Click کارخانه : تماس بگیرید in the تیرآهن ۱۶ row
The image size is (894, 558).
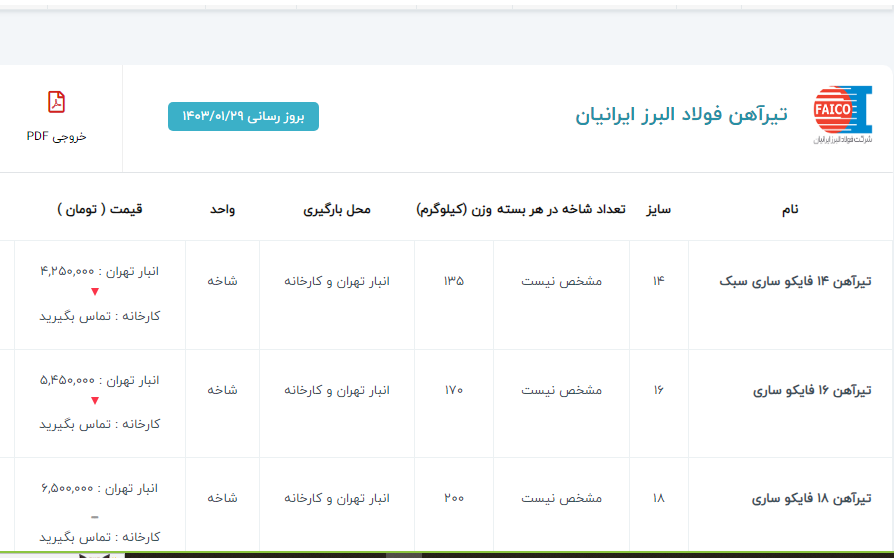(x=100, y=424)
